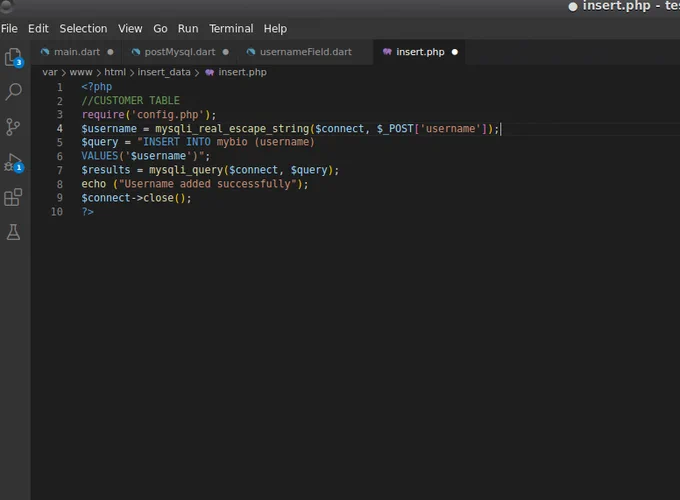Screen dimensions: 680x500
Task: Open the View menu
Action: (130, 29)
